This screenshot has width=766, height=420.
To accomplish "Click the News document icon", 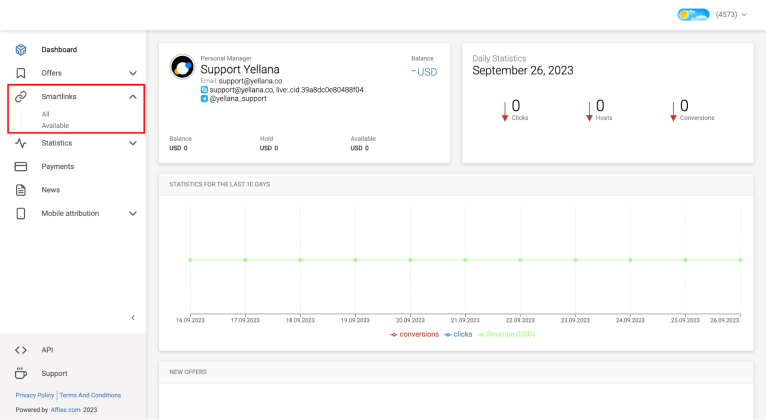I will tap(20, 190).
